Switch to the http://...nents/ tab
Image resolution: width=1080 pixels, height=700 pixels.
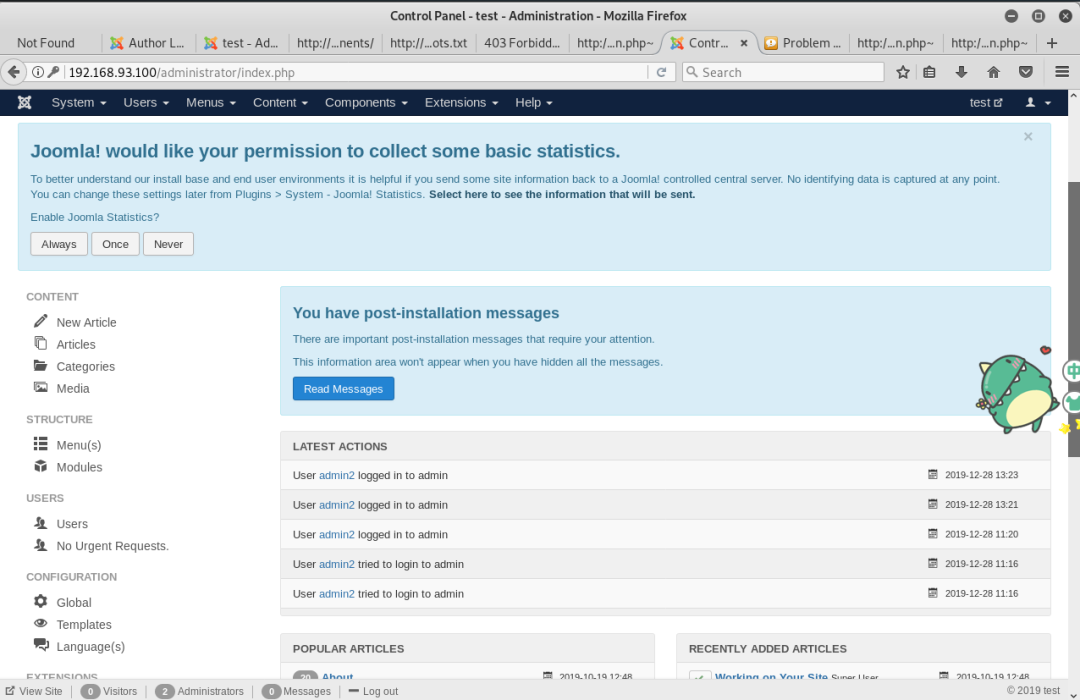coord(335,43)
